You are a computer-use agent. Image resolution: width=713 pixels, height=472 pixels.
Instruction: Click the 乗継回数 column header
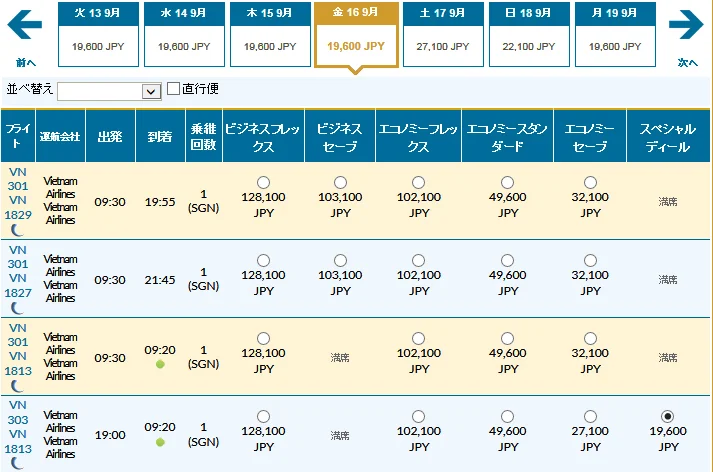click(204, 136)
